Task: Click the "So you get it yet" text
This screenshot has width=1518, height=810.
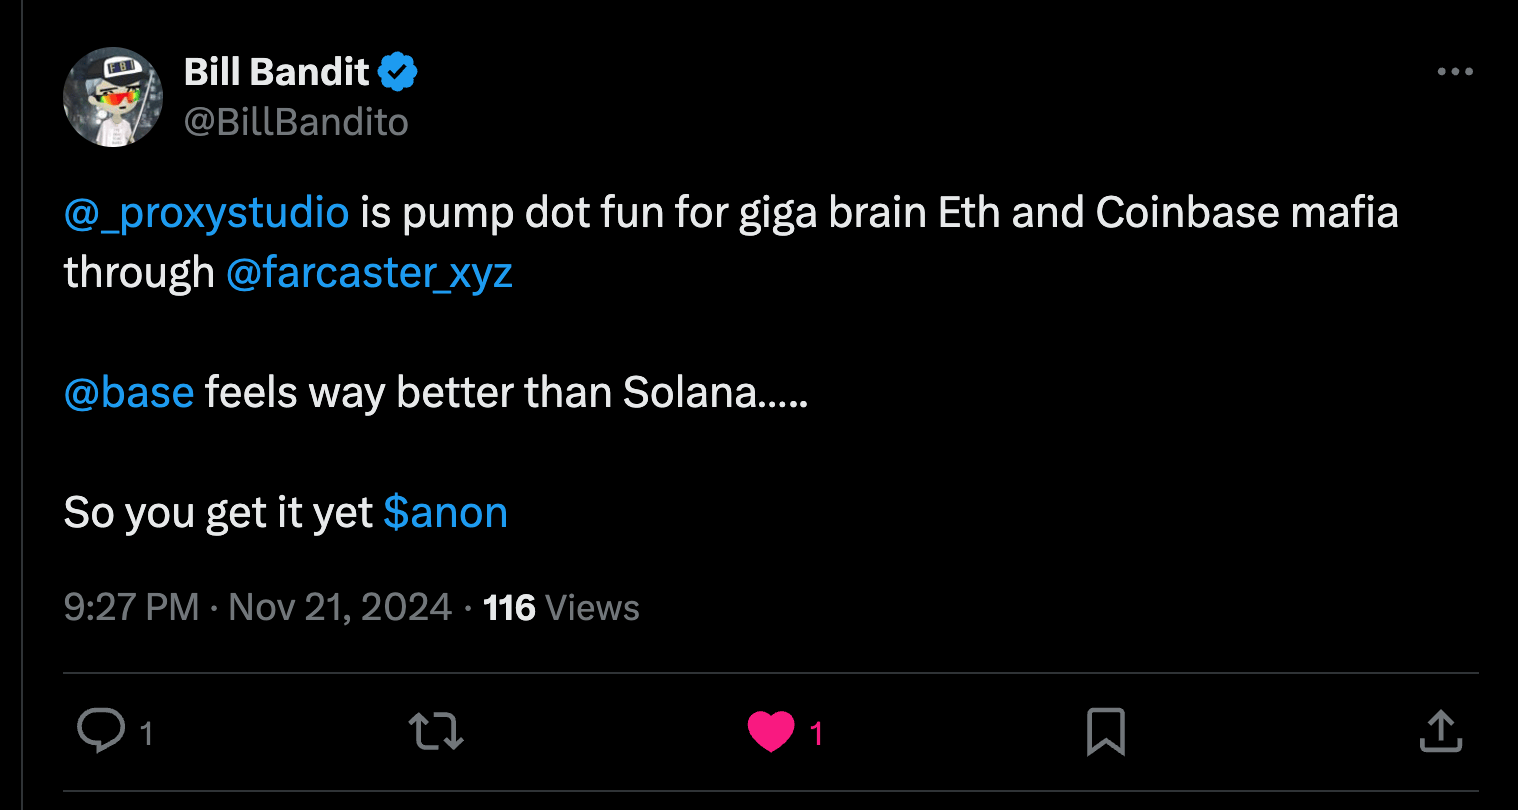Action: click(x=218, y=513)
